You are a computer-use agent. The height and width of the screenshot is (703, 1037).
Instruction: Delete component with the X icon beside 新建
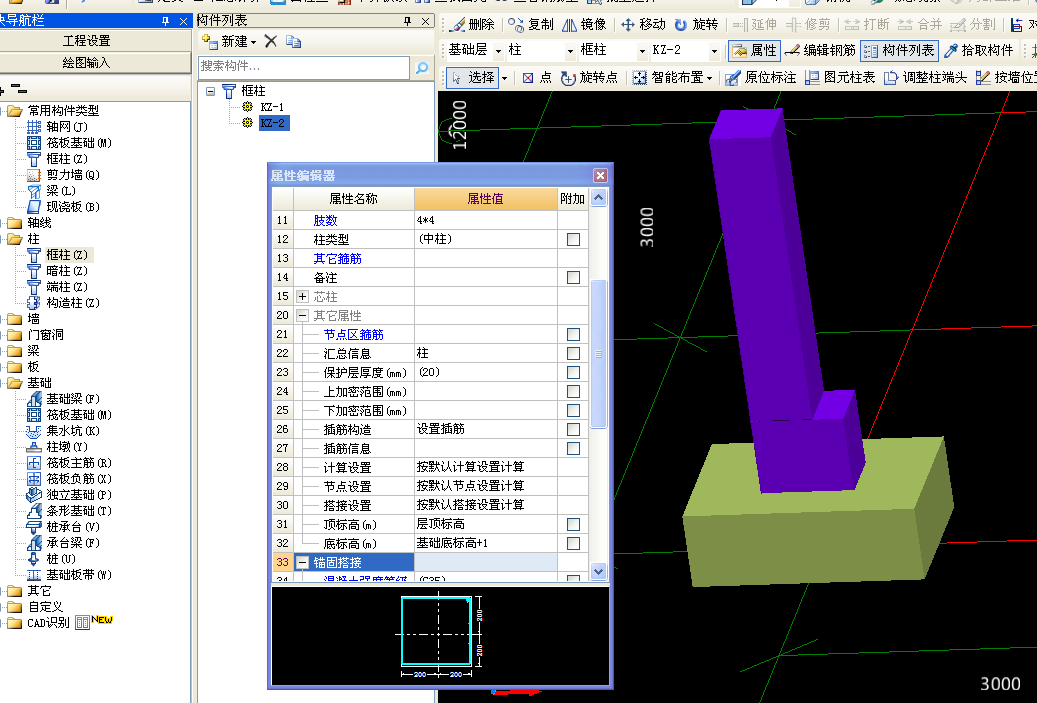coord(270,42)
